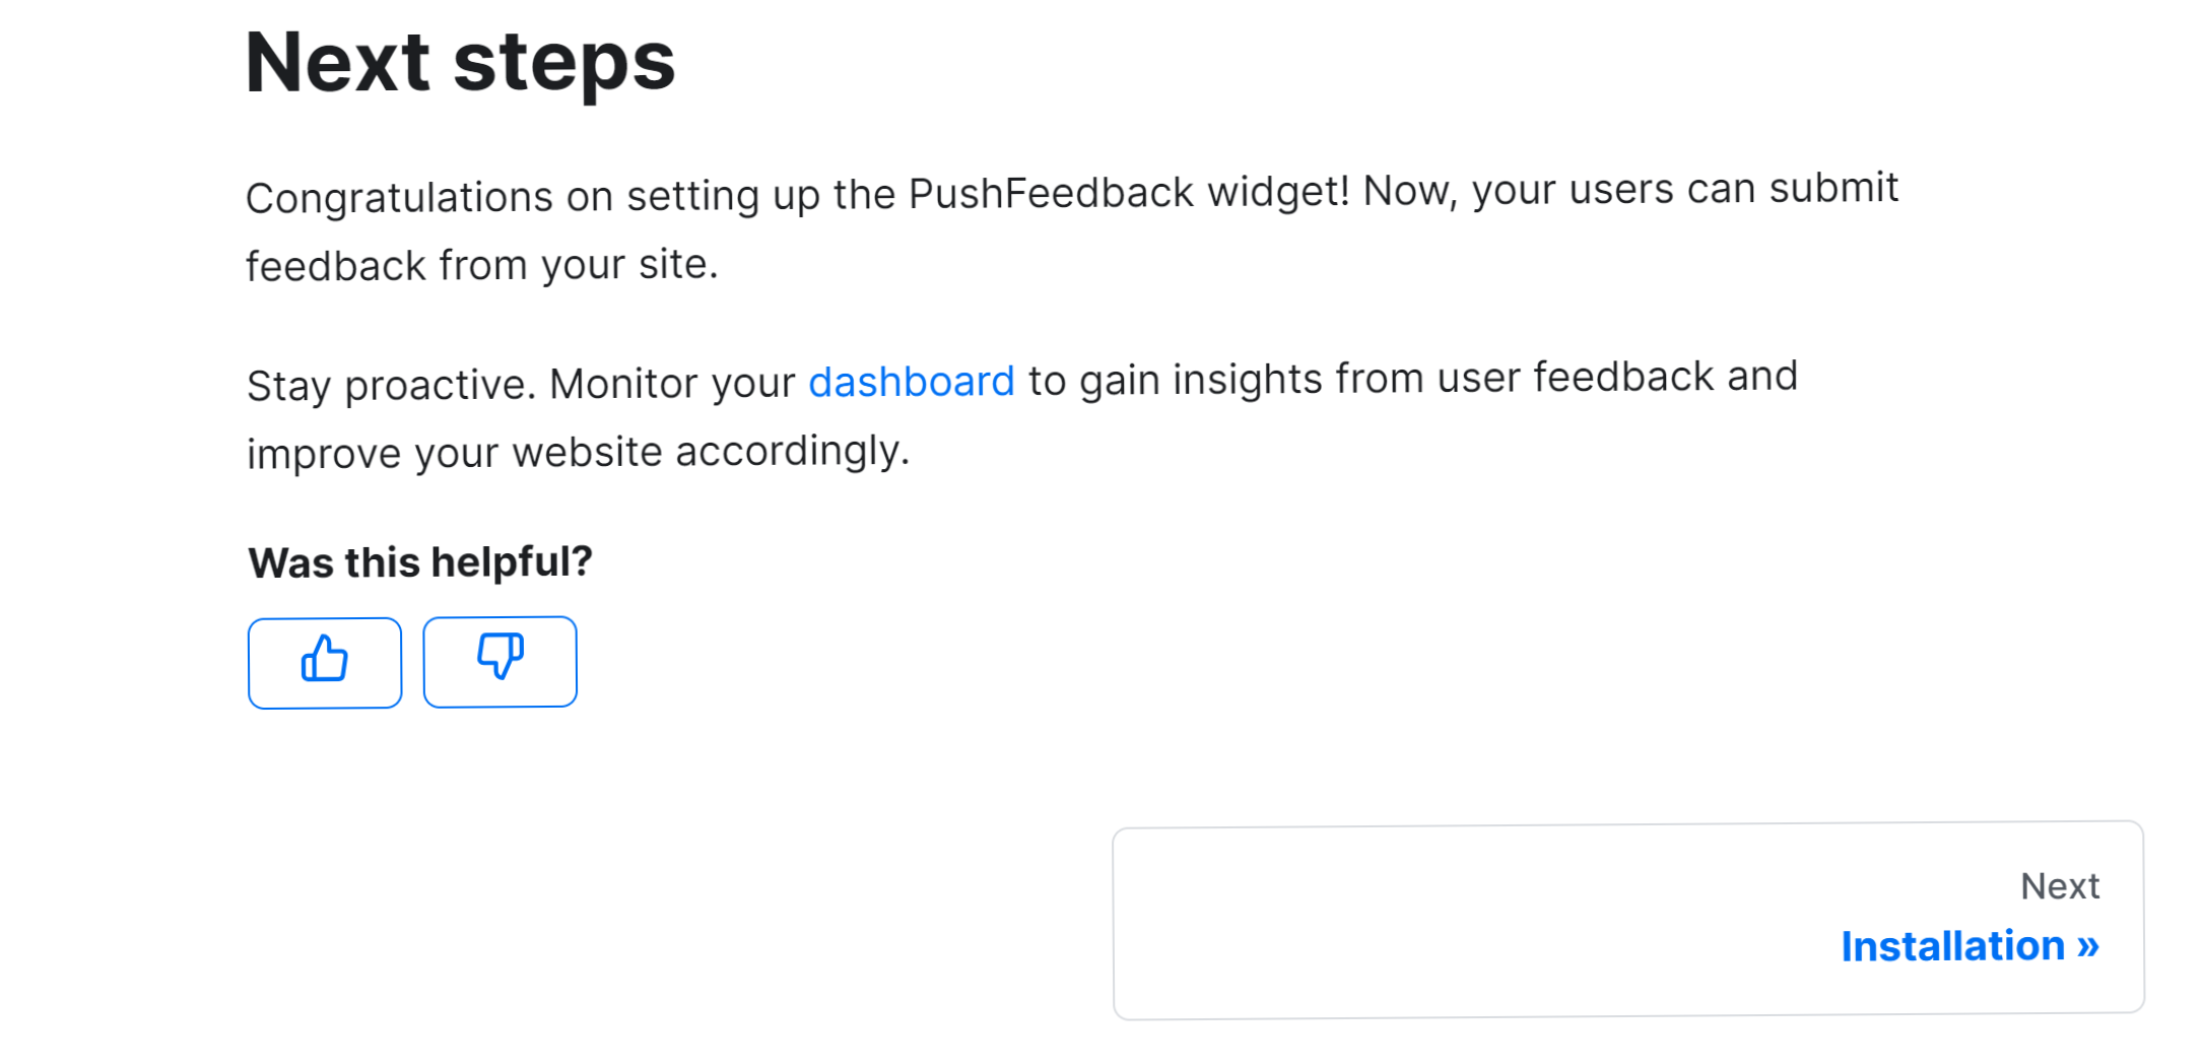Select the negative feedback button
The image size is (2200, 1059).
tap(500, 662)
